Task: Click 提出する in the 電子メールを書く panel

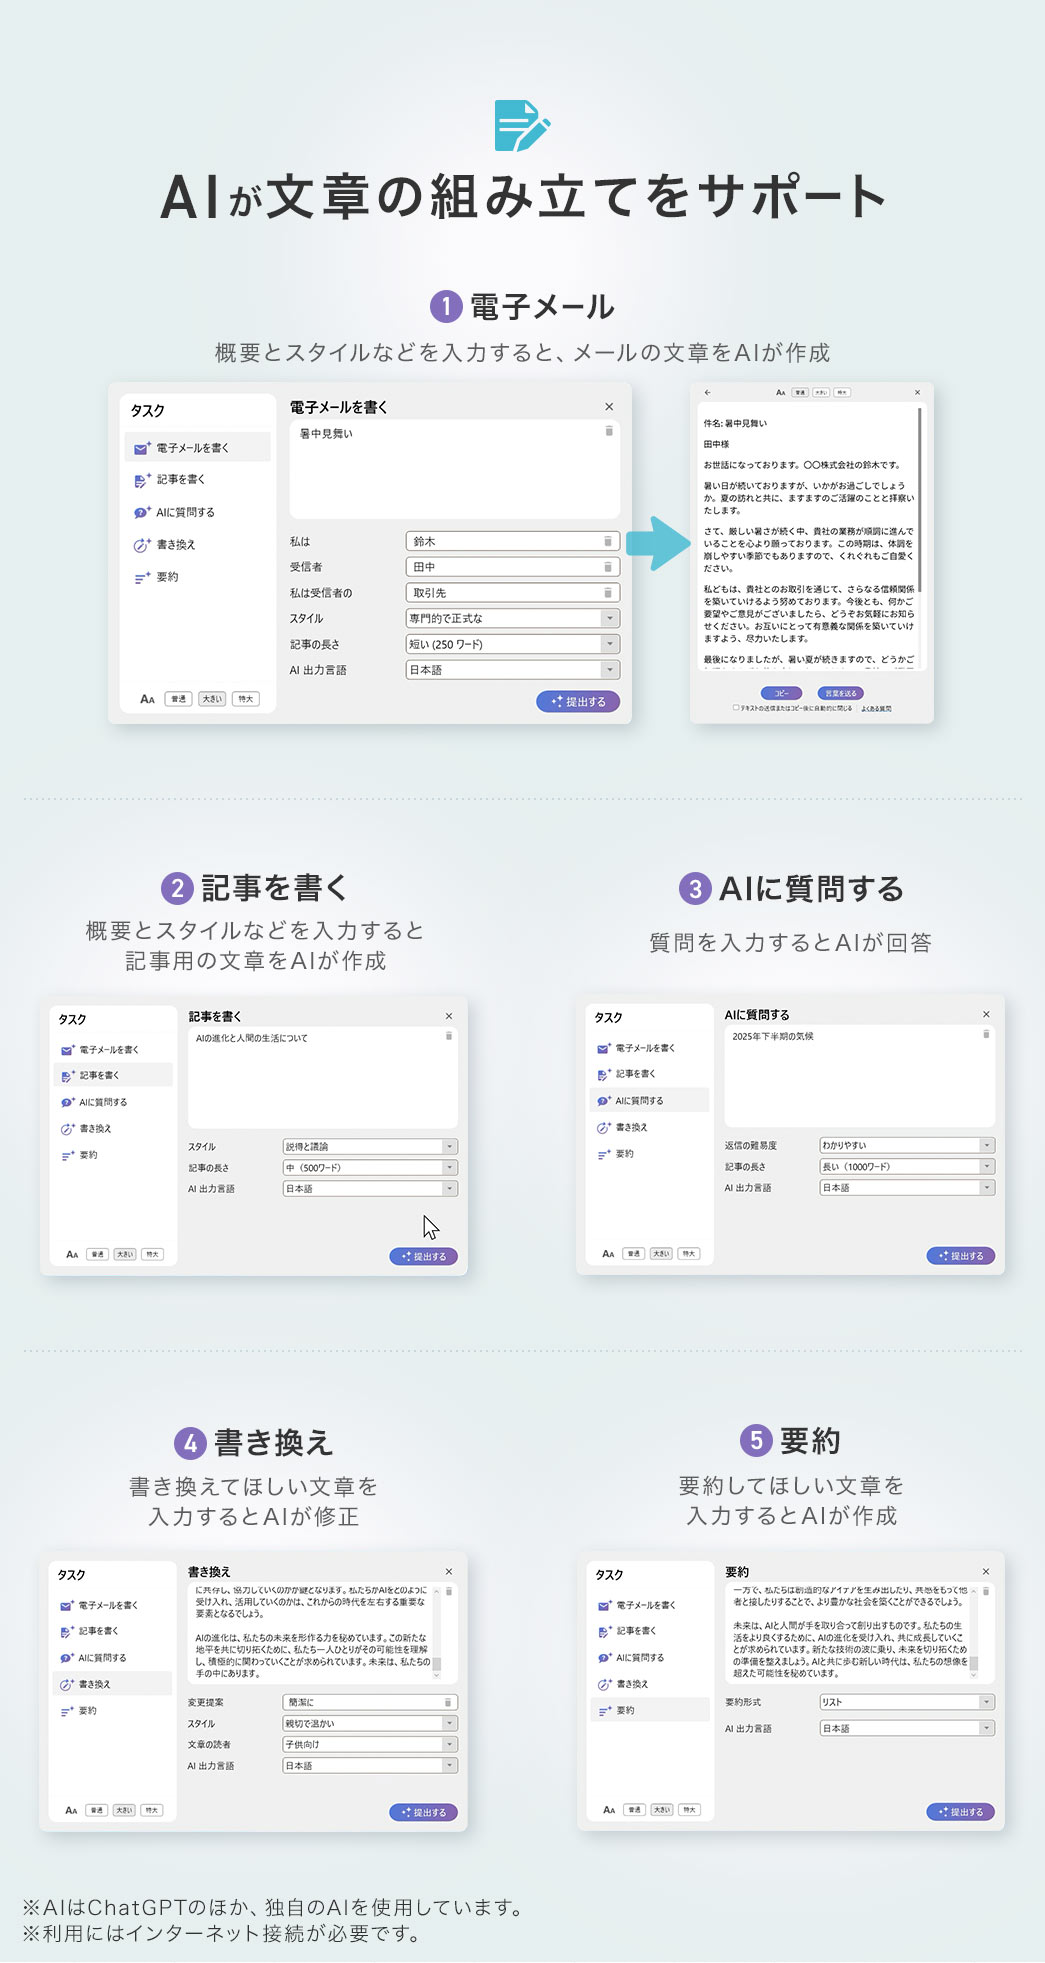Action: coord(578,702)
